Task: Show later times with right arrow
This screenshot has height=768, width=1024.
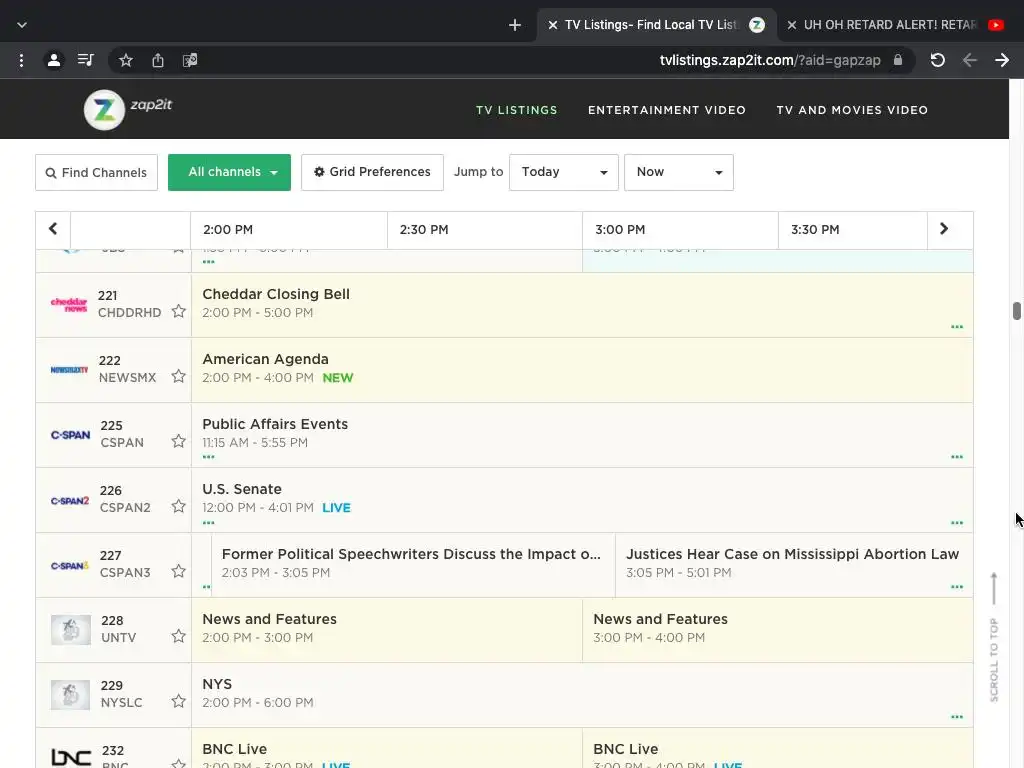Action: pos(944,229)
